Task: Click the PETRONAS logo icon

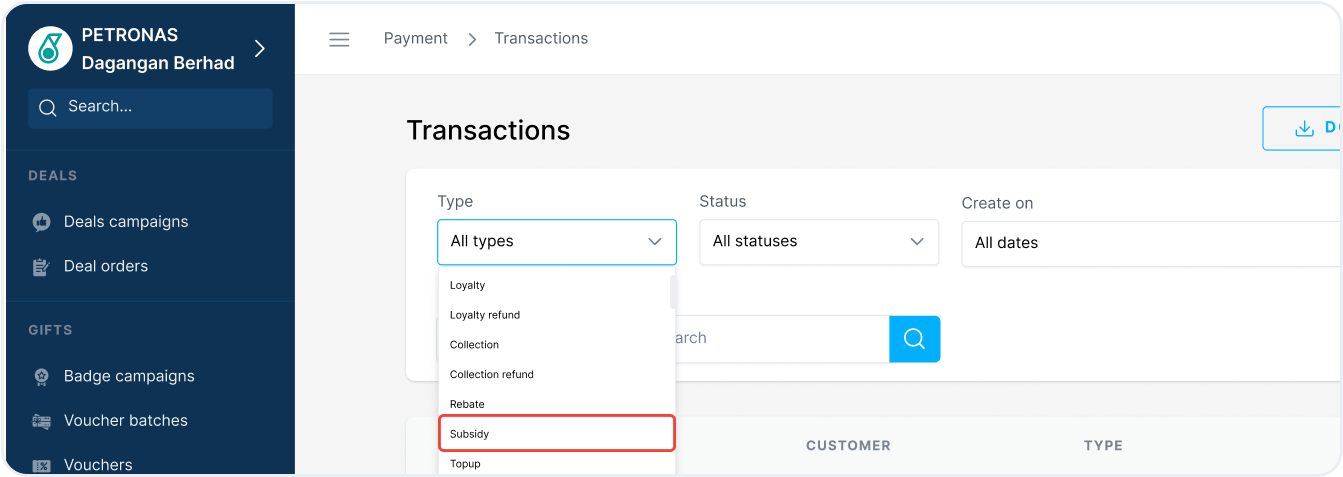Action: 50,49
